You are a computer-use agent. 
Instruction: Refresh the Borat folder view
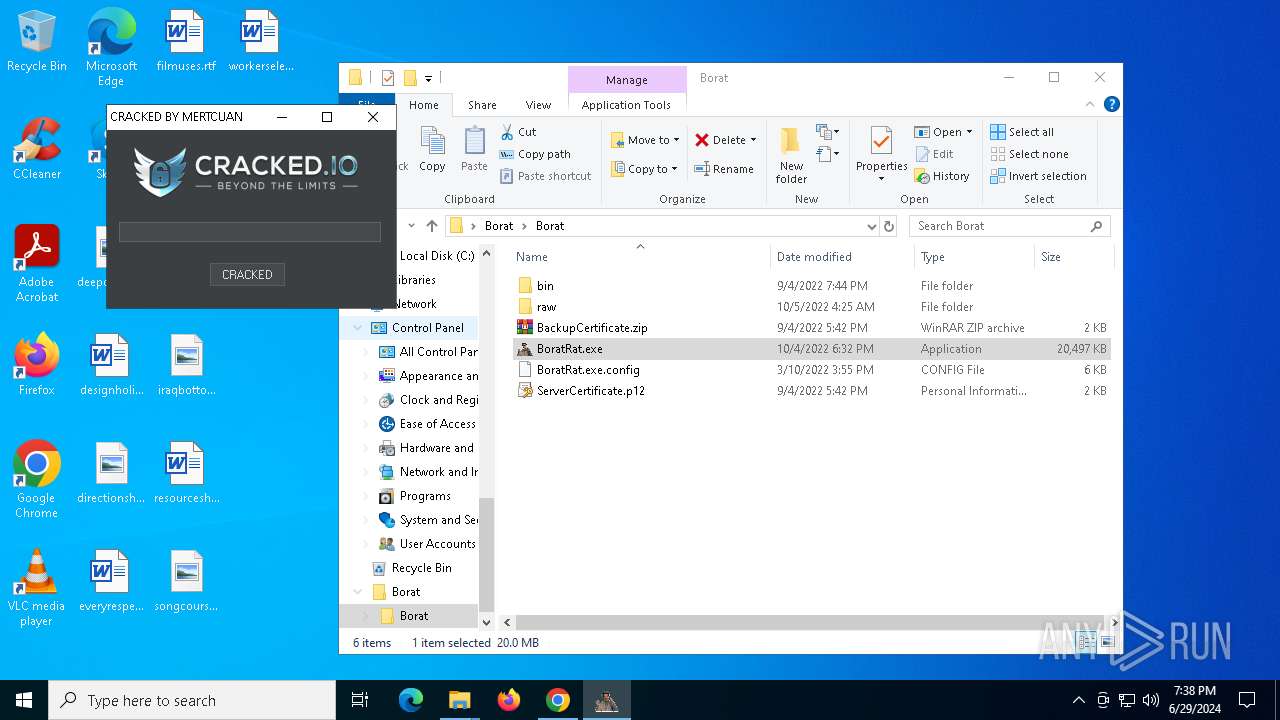pyautogui.click(x=889, y=226)
